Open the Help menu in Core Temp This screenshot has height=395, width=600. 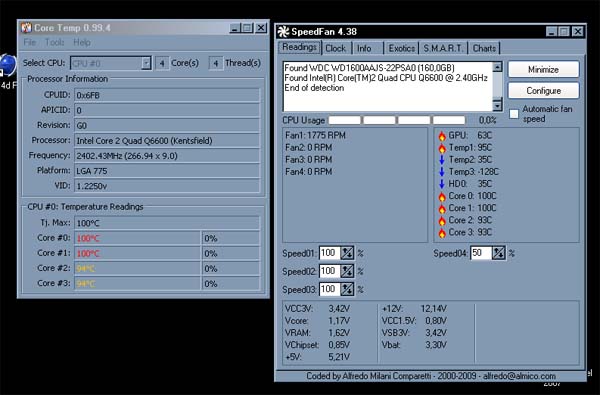pyautogui.click(x=82, y=42)
